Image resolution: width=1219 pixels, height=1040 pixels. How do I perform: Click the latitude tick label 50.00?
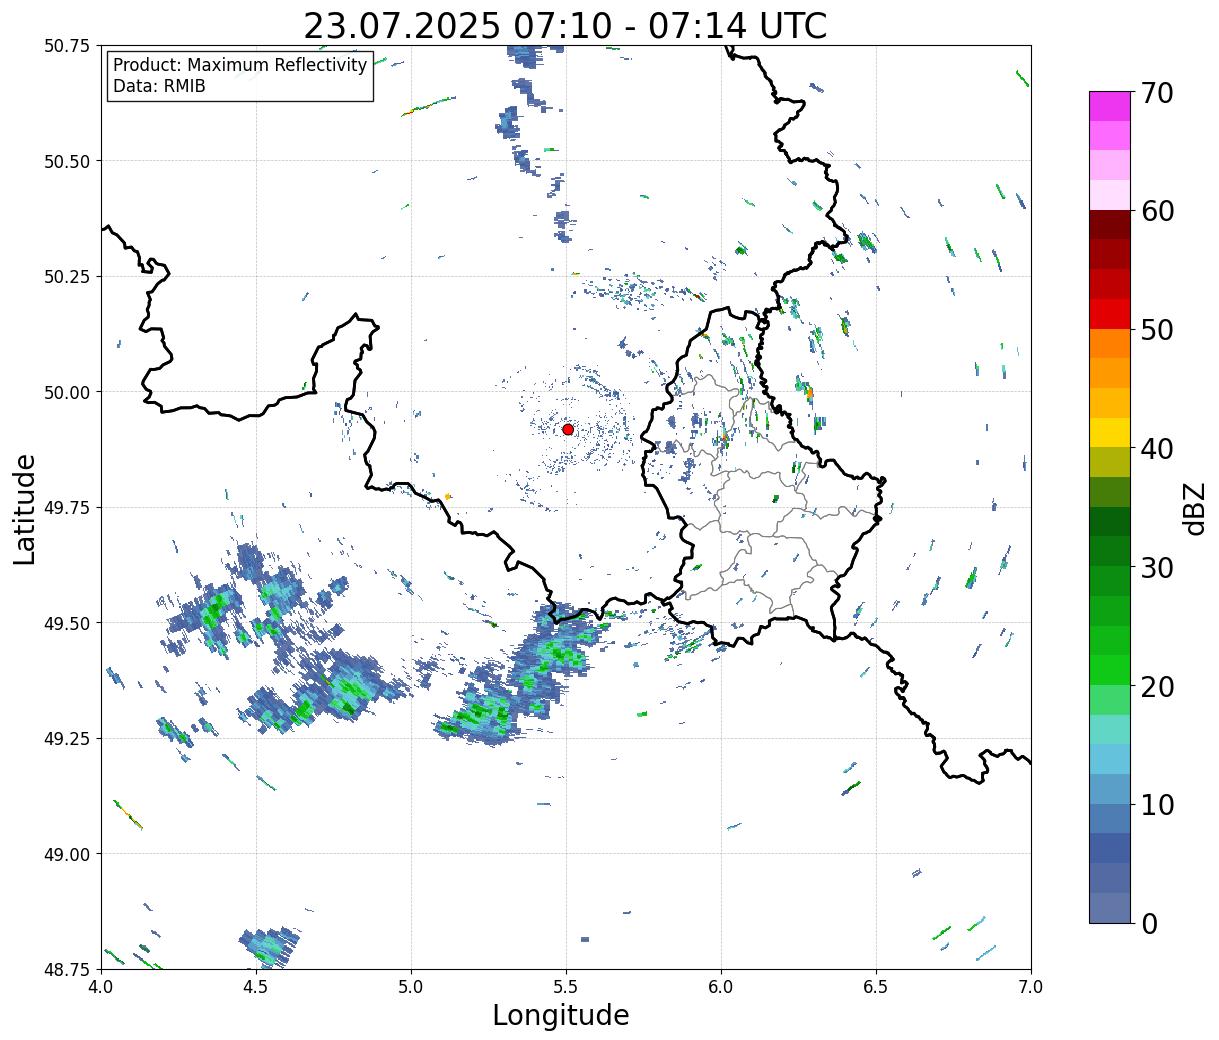tap(67, 392)
